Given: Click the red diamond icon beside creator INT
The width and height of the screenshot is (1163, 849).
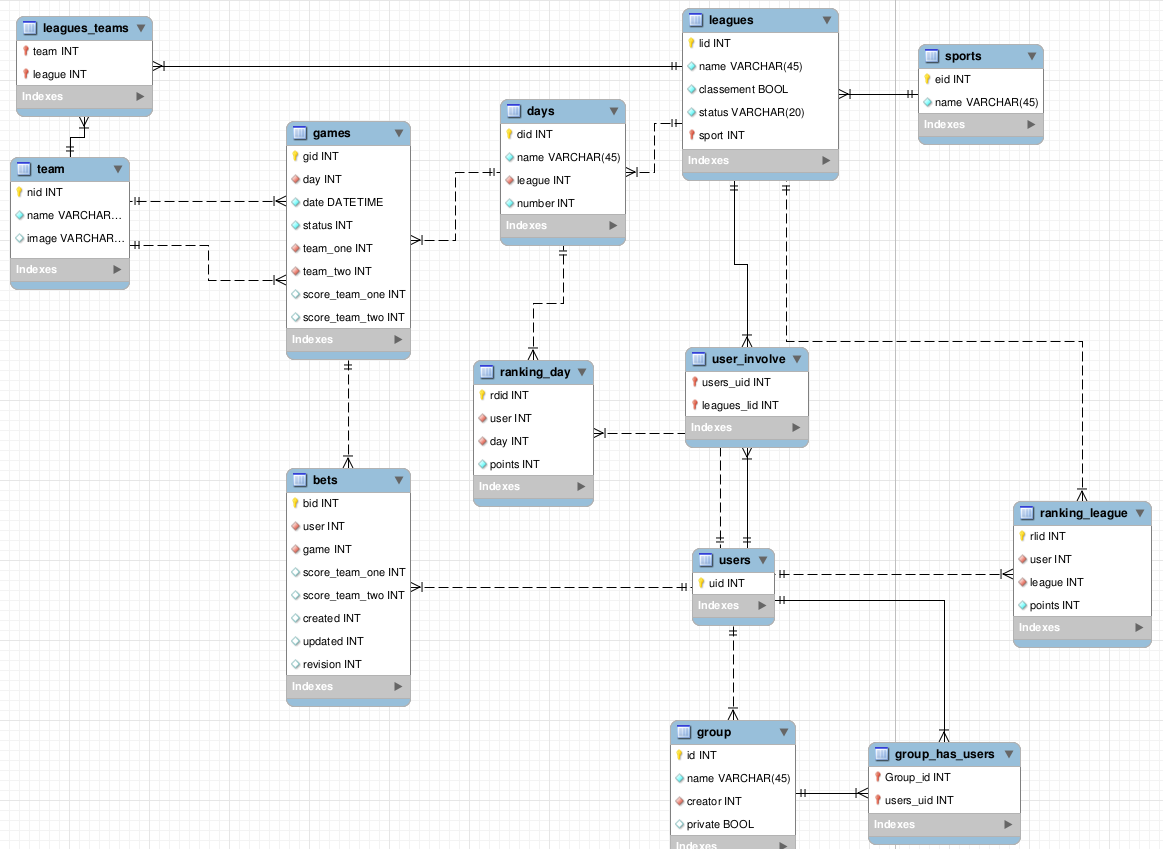Looking at the screenshot, I should 679,801.
